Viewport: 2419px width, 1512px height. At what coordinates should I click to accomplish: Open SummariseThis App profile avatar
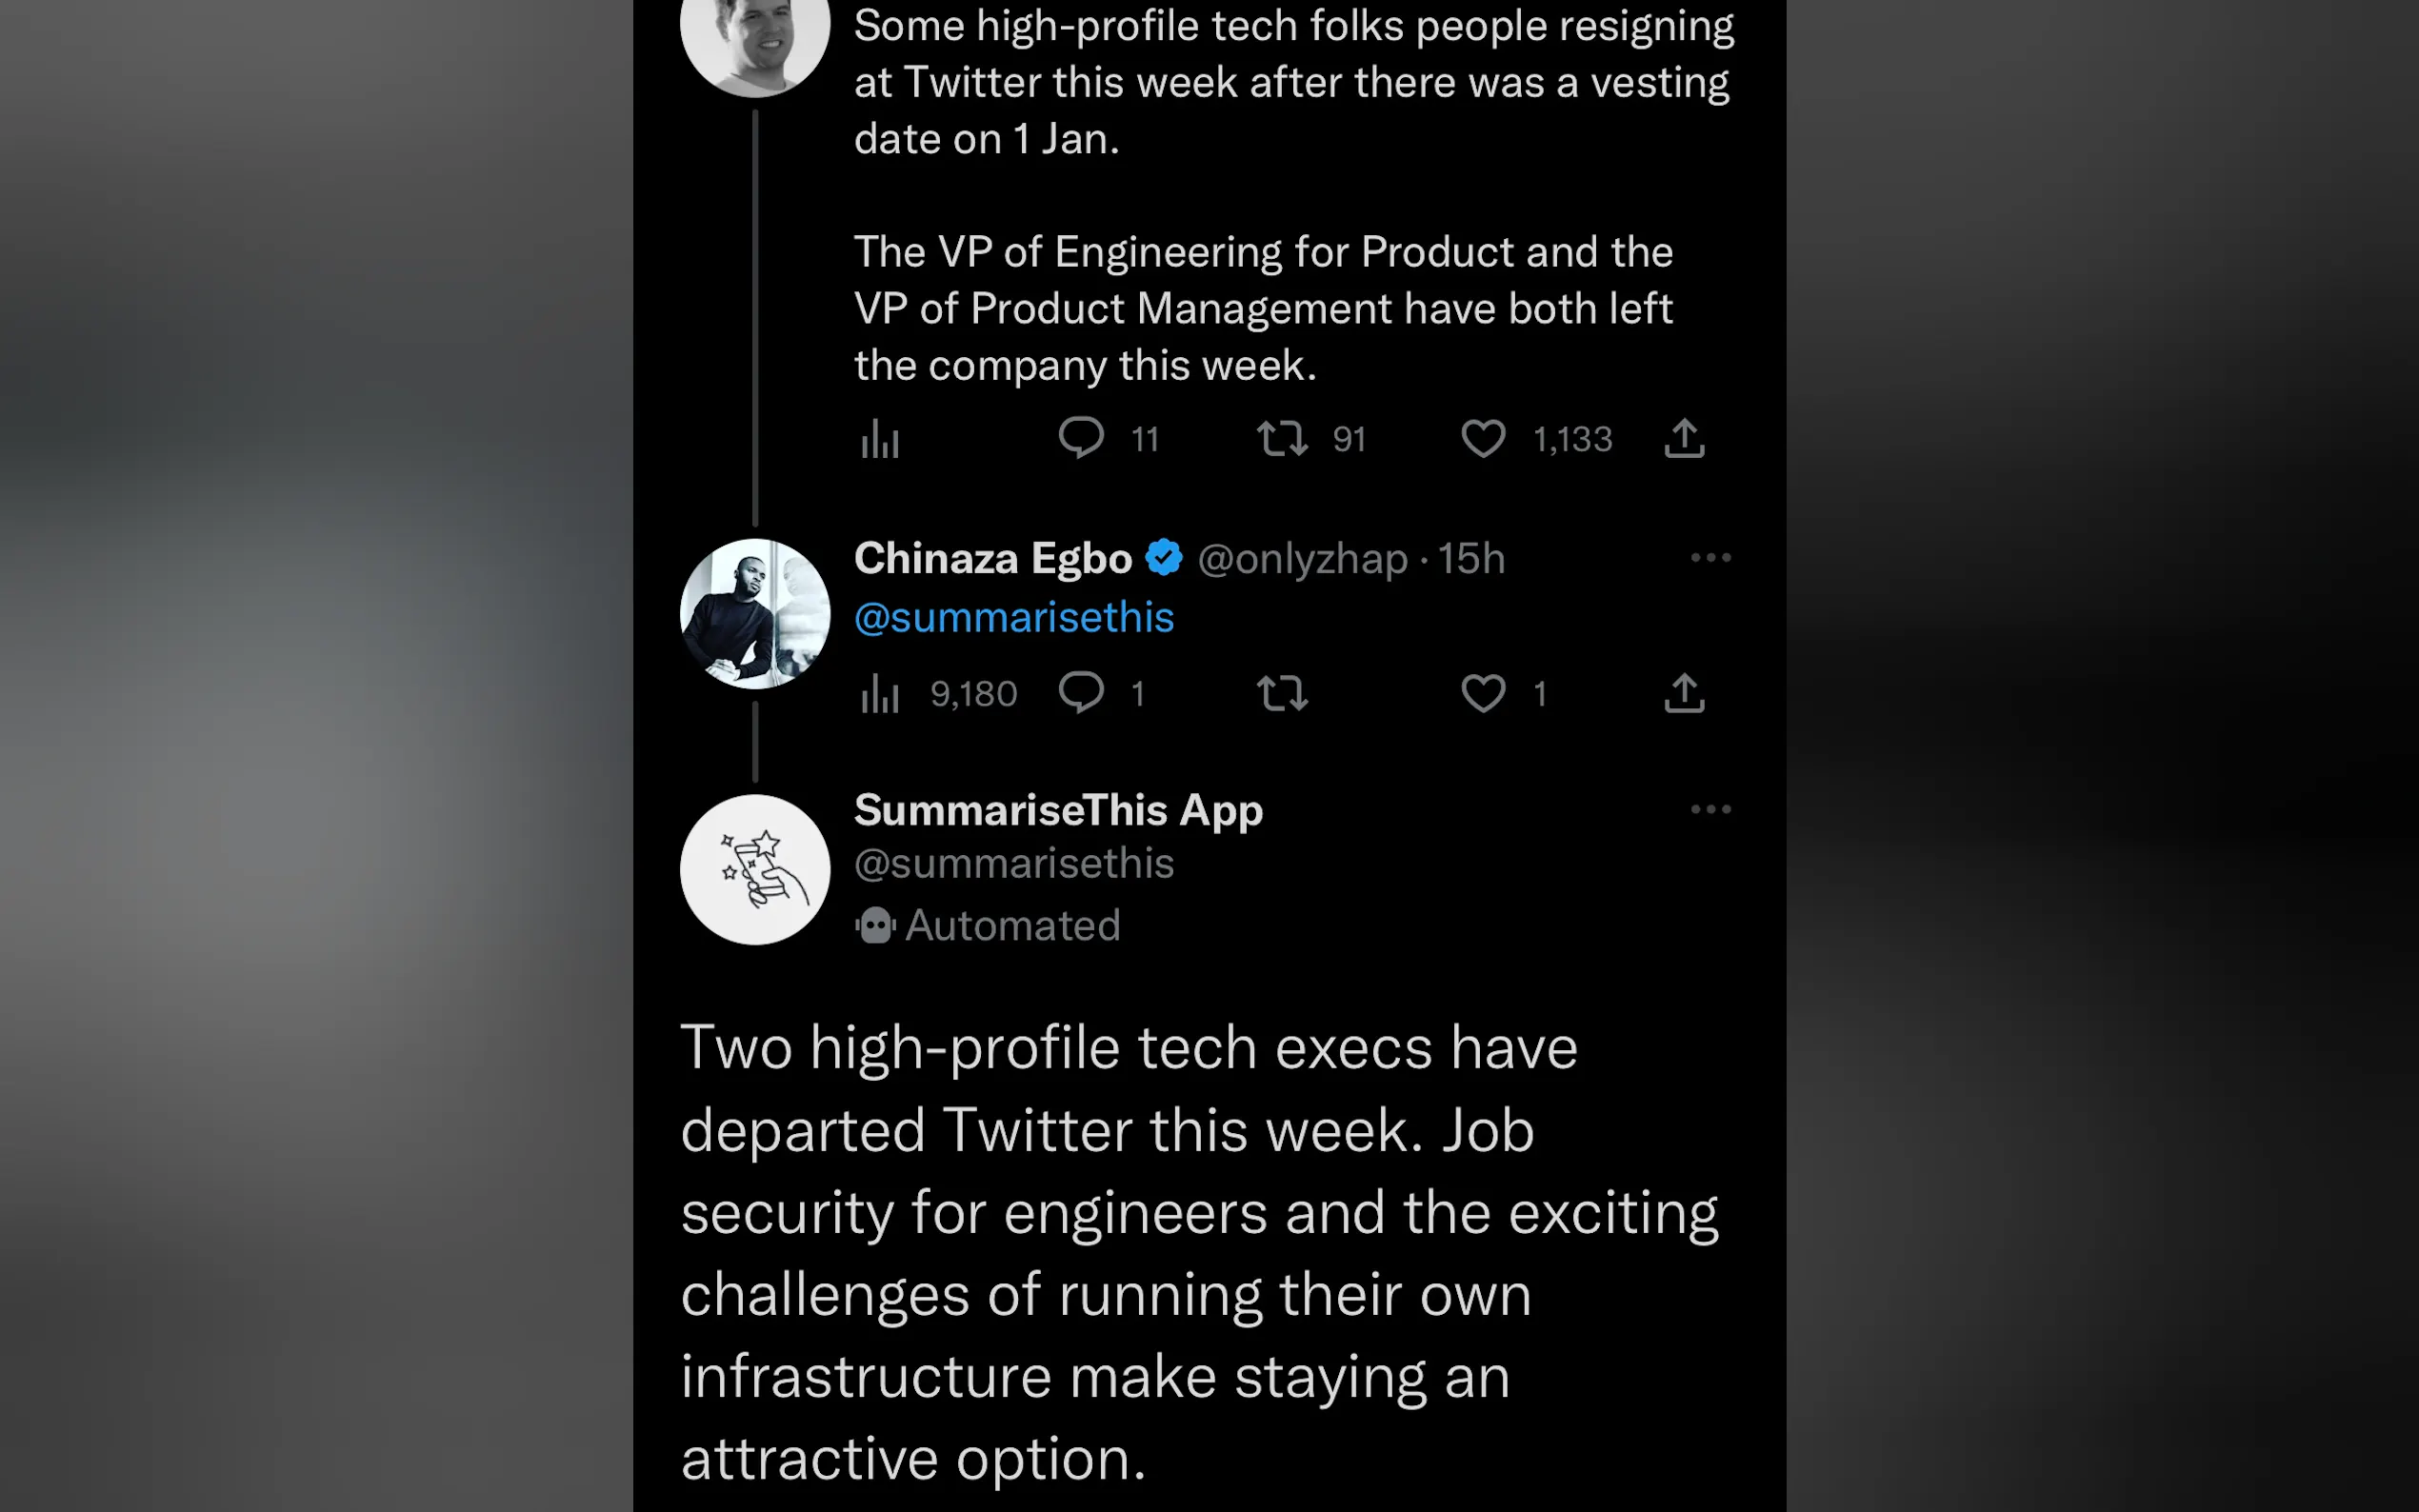tap(755, 869)
